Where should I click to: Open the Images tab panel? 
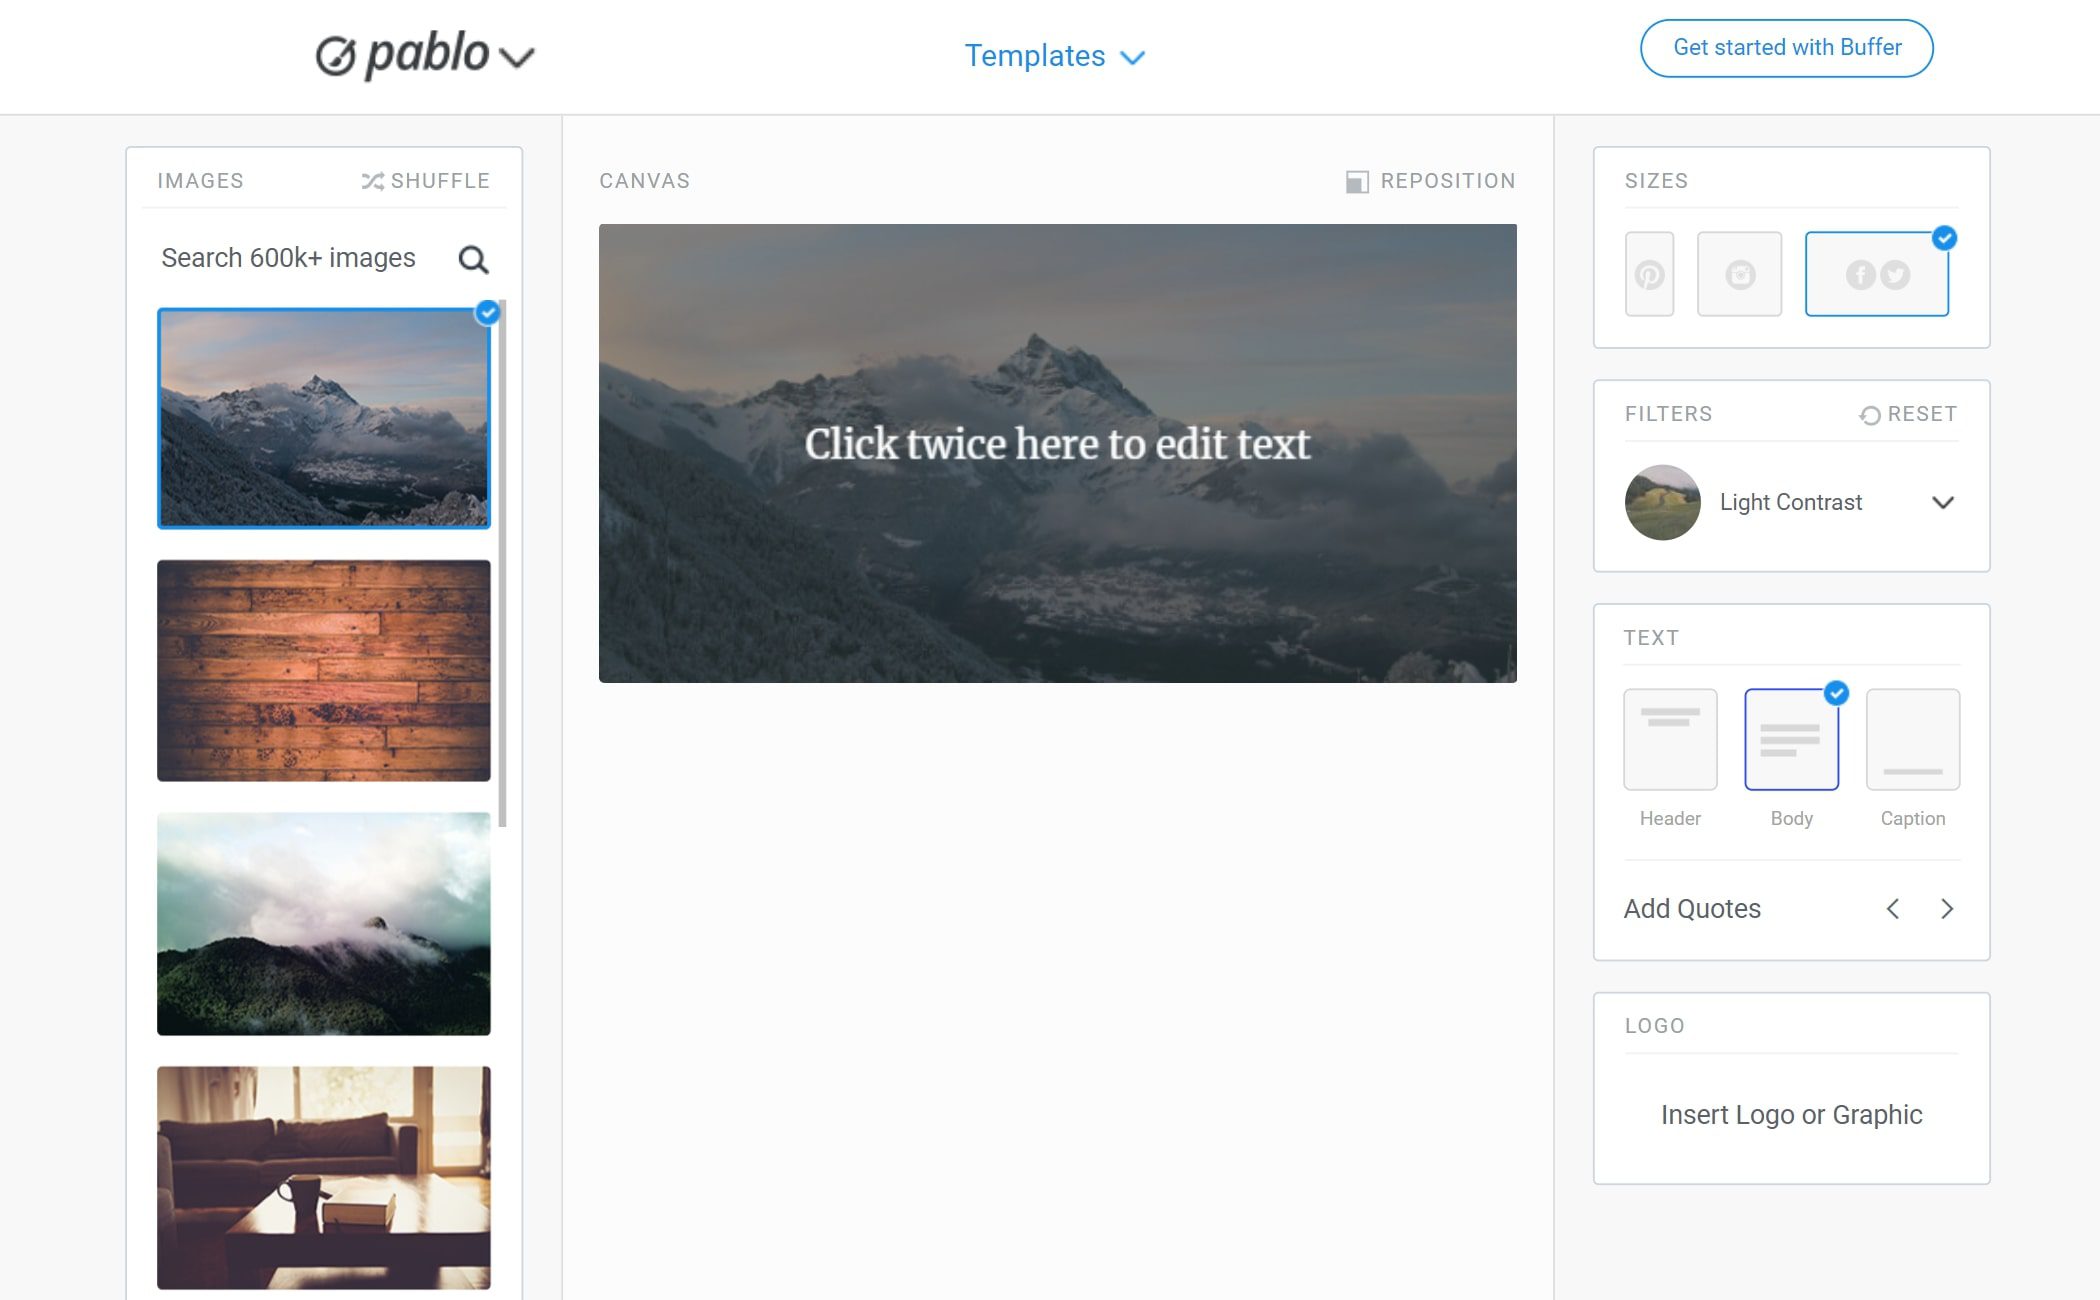tap(201, 178)
